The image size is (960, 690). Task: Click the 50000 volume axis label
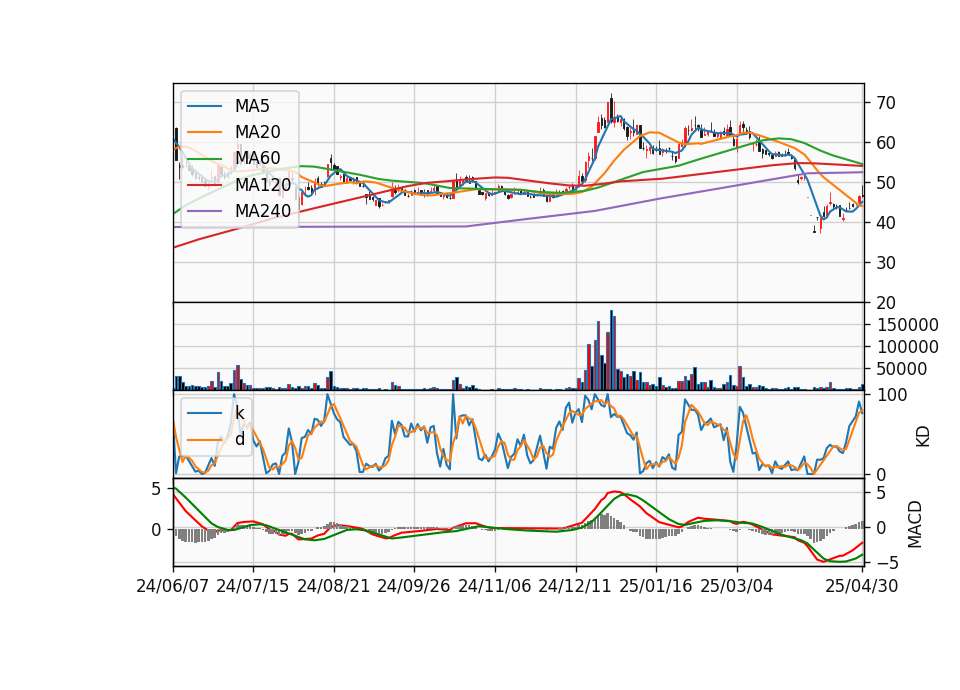tap(902, 369)
